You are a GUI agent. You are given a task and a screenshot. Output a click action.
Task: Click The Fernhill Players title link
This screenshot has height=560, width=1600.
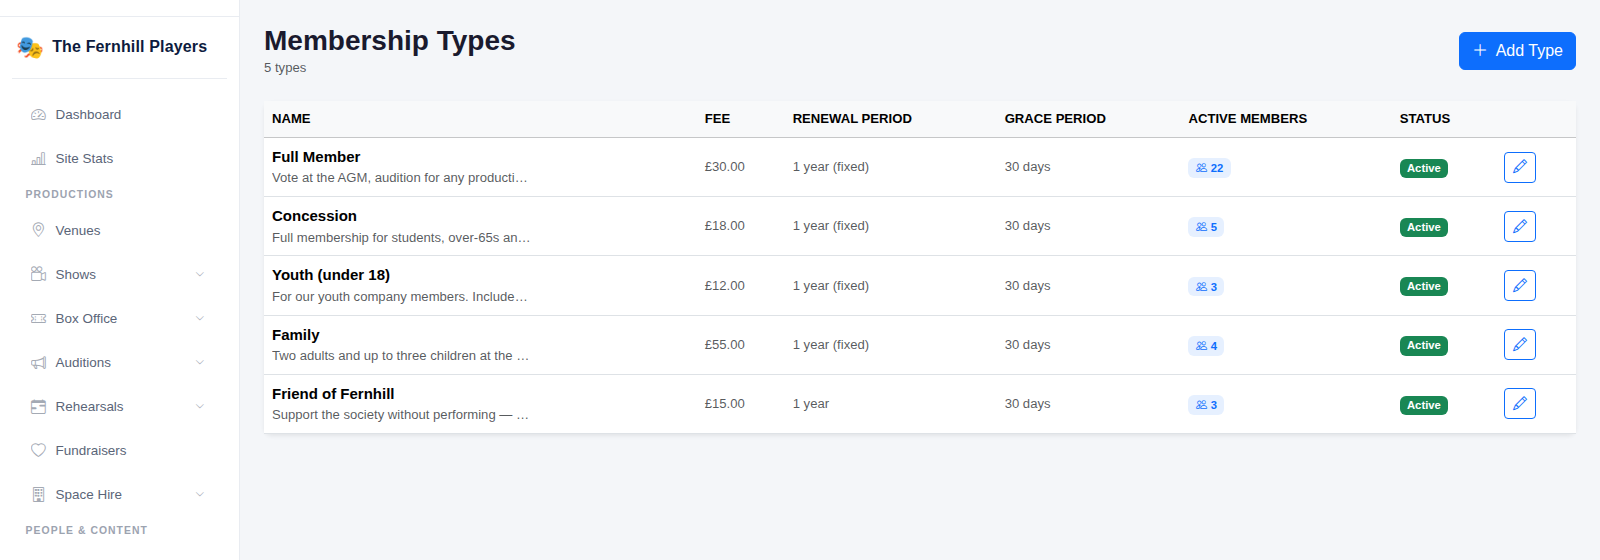[x=129, y=47]
